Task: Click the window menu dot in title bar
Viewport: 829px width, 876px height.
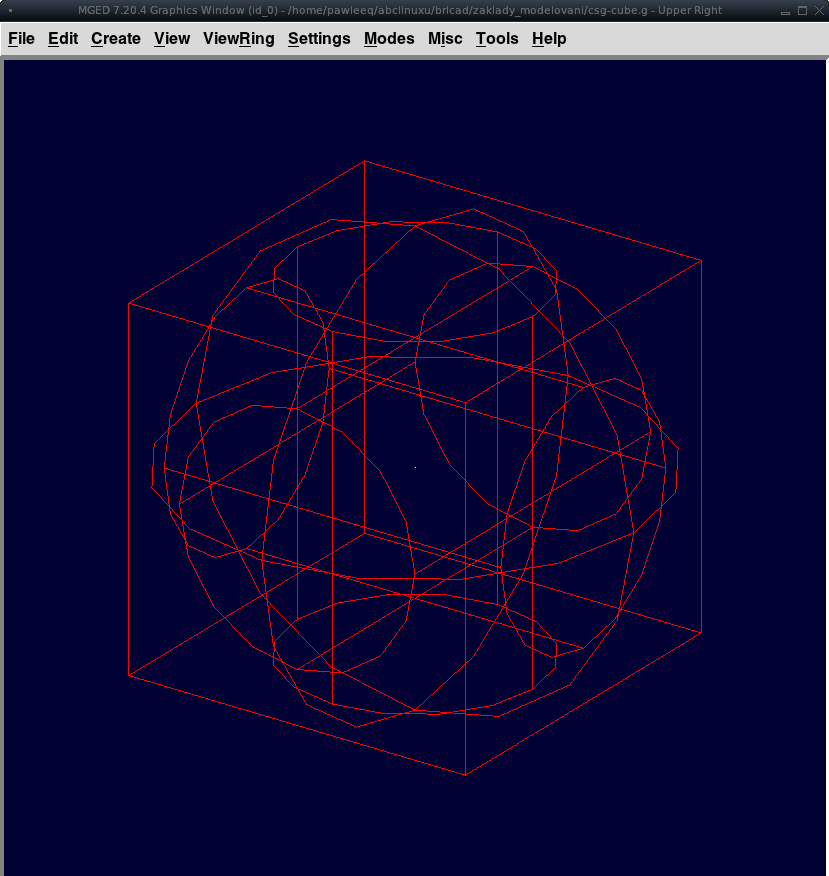Action: click(11, 11)
